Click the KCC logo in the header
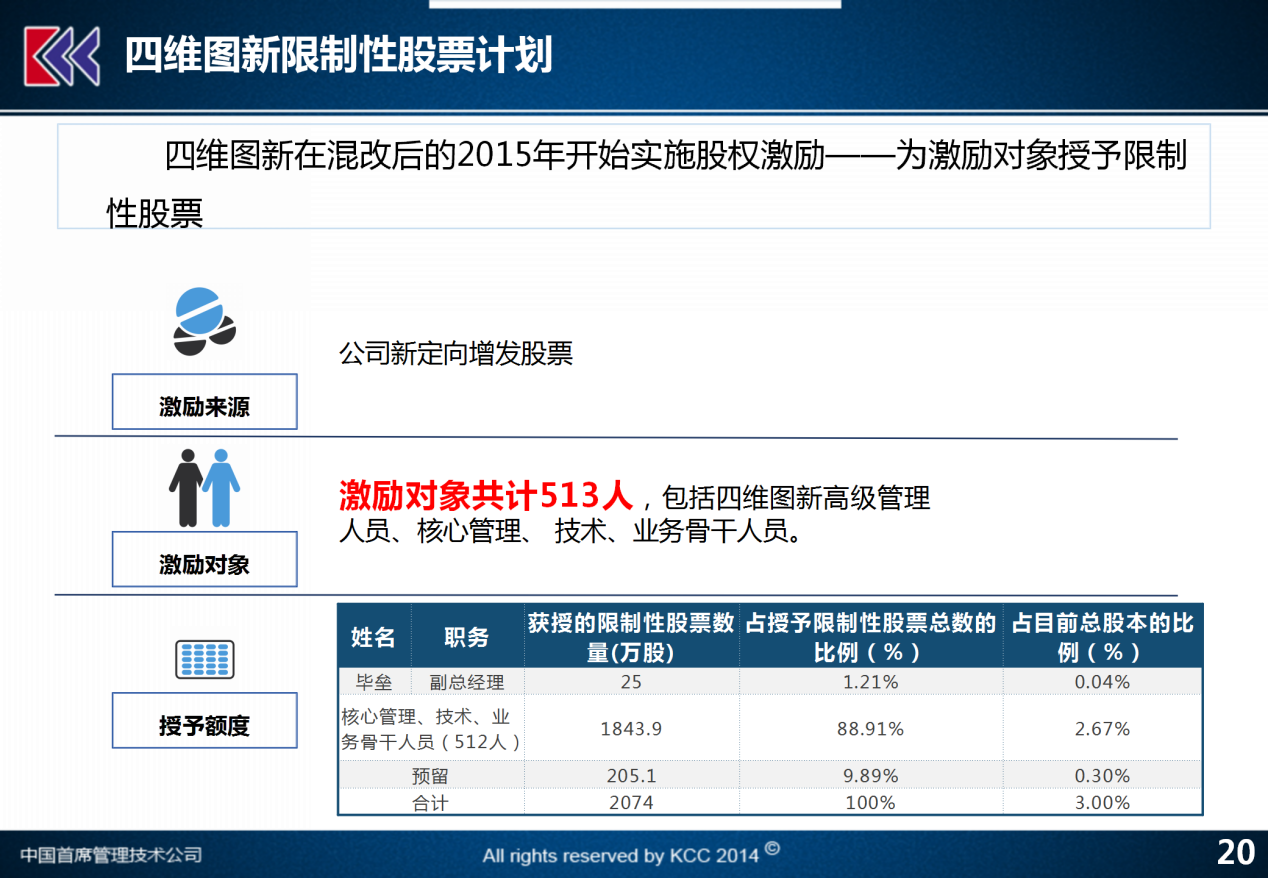The height and width of the screenshot is (878, 1268). pos(63,57)
